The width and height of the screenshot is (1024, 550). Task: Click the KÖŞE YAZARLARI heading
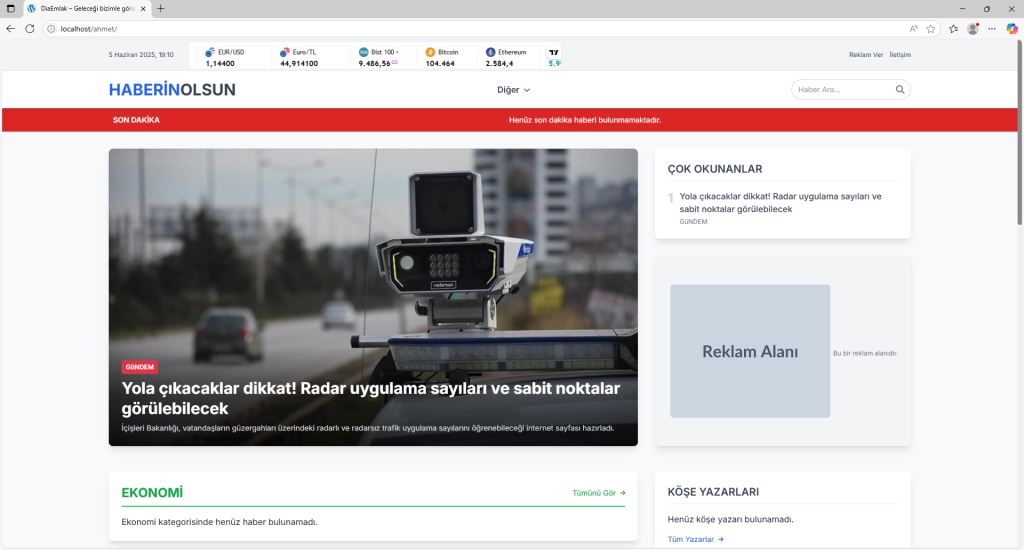(713, 492)
